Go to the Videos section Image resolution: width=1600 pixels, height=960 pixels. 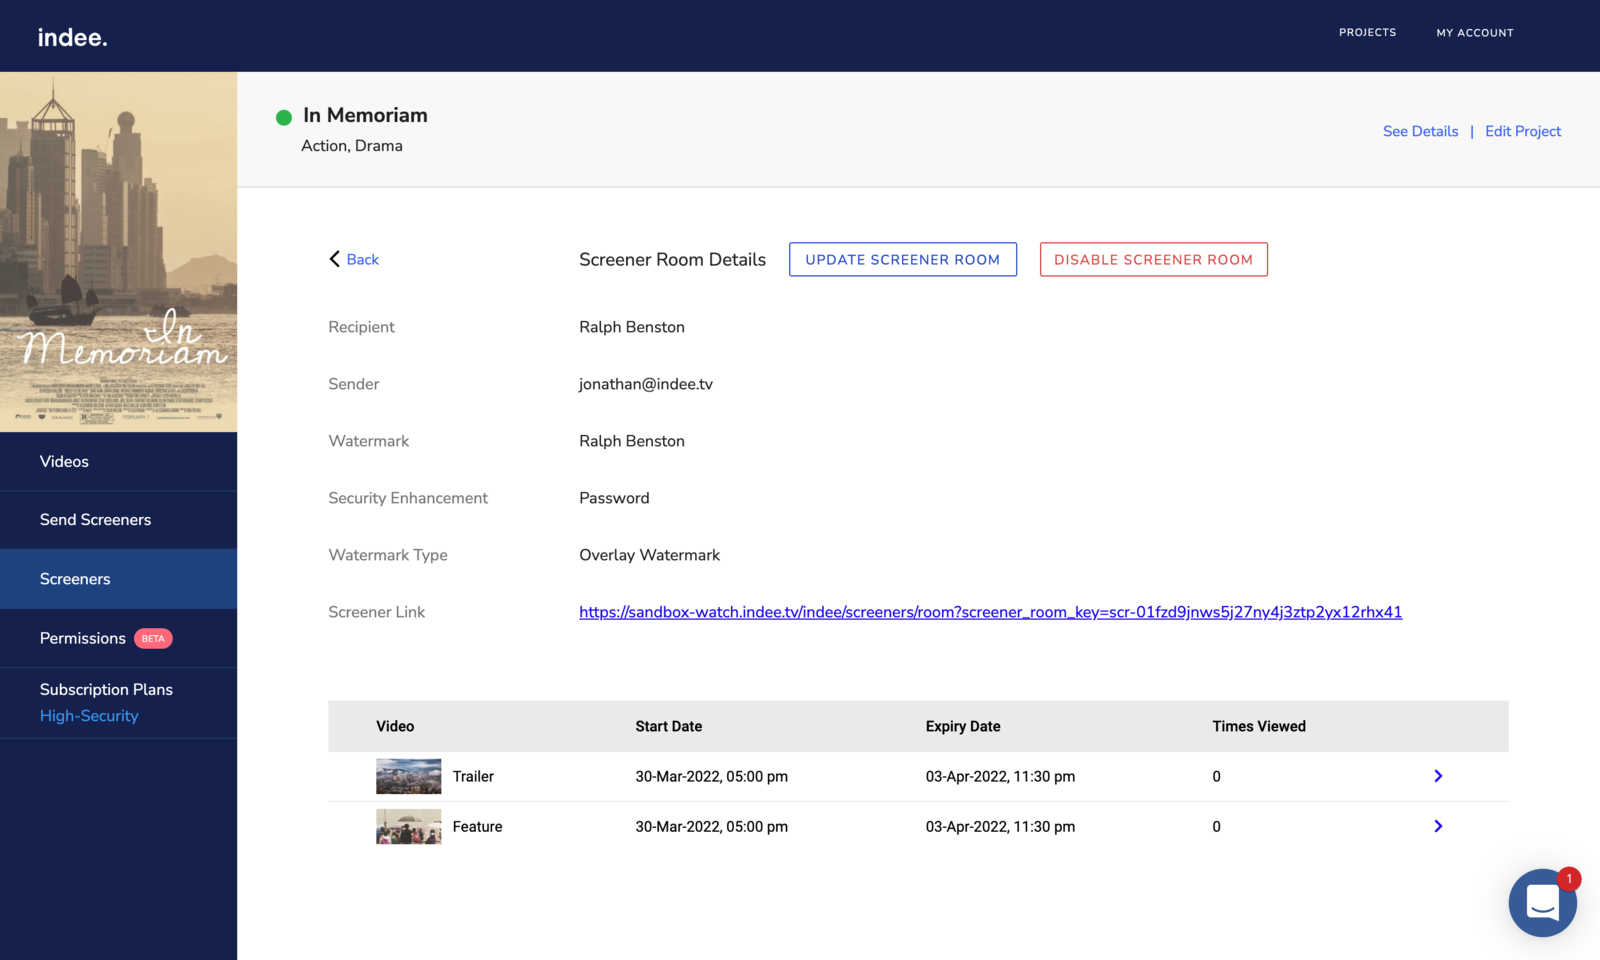pos(64,461)
